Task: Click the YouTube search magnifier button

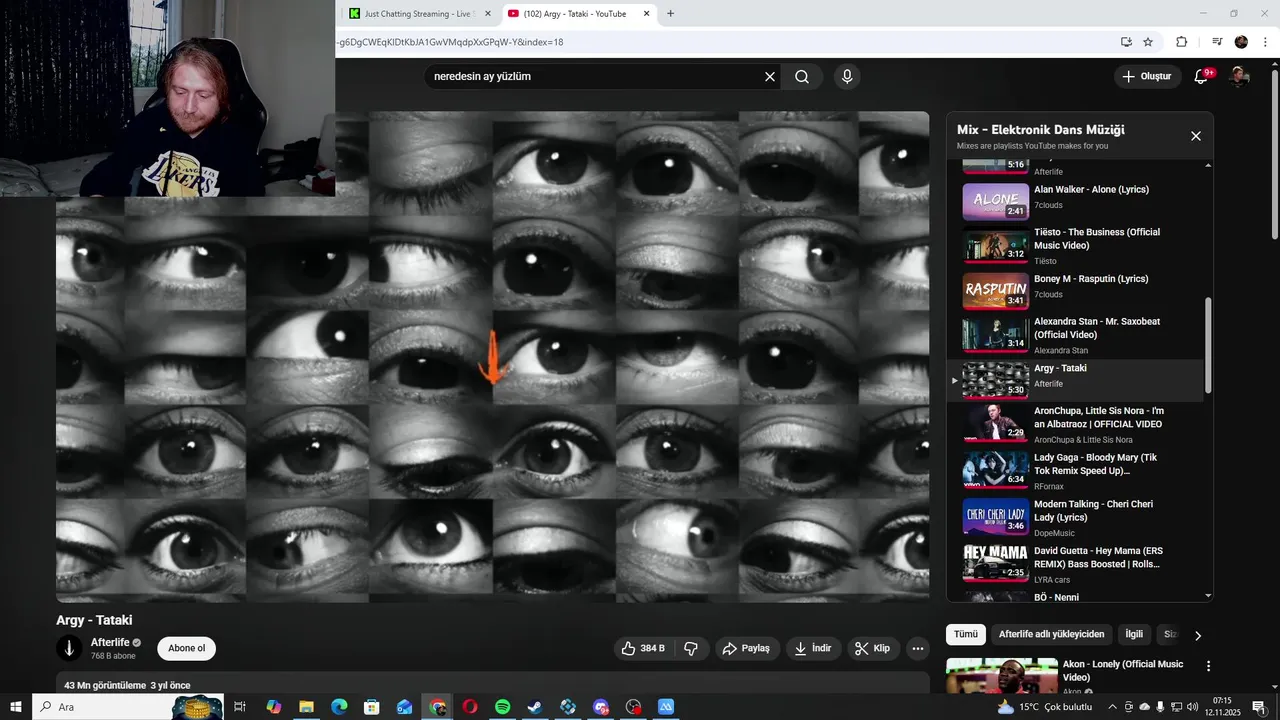Action: pos(802,77)
